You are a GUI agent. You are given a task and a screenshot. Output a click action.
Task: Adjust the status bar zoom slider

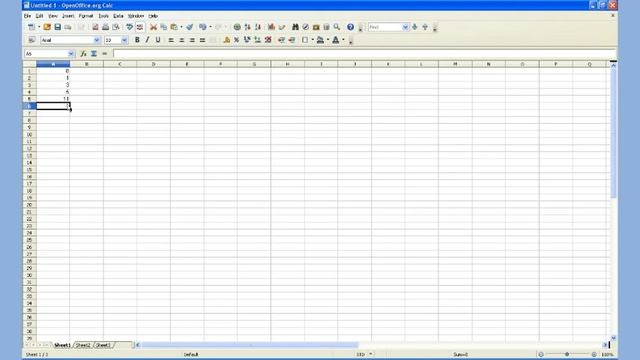point(567,355)
